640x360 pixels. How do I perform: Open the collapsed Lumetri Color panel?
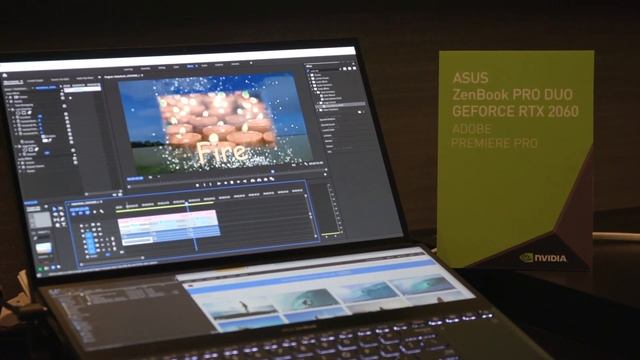328,130
